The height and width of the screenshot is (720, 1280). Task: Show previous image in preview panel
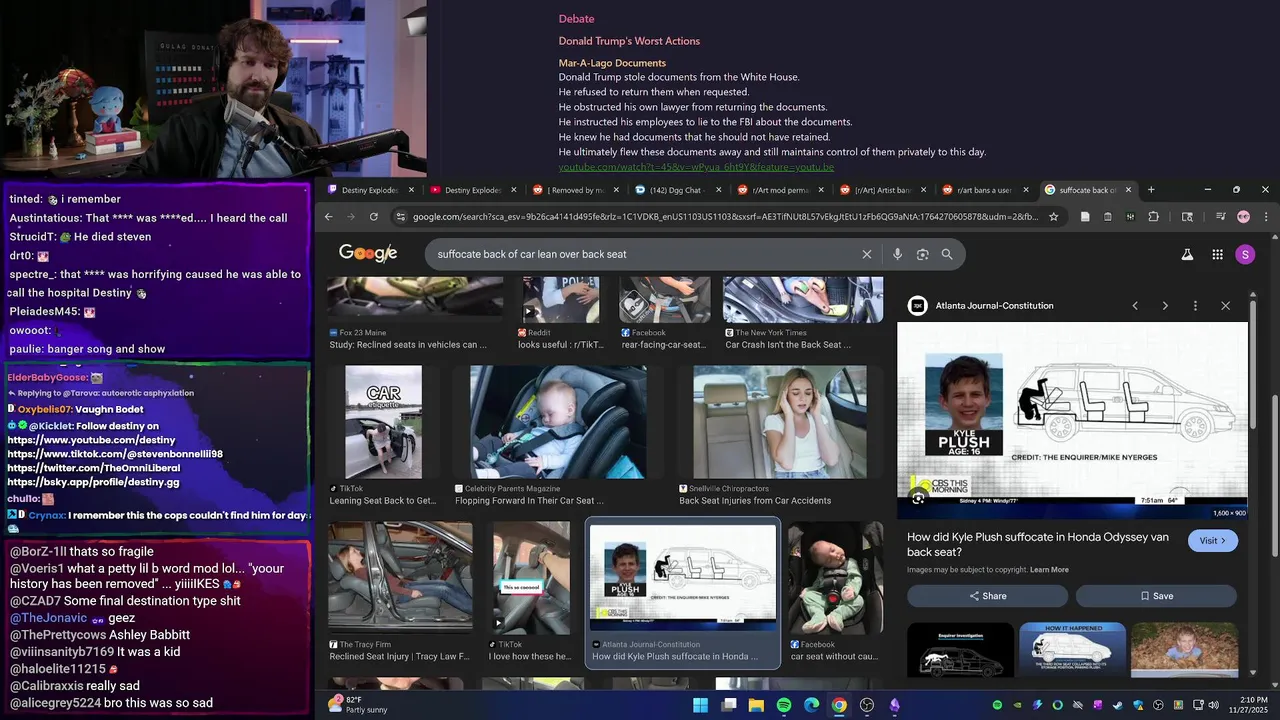pos(1135,306)
